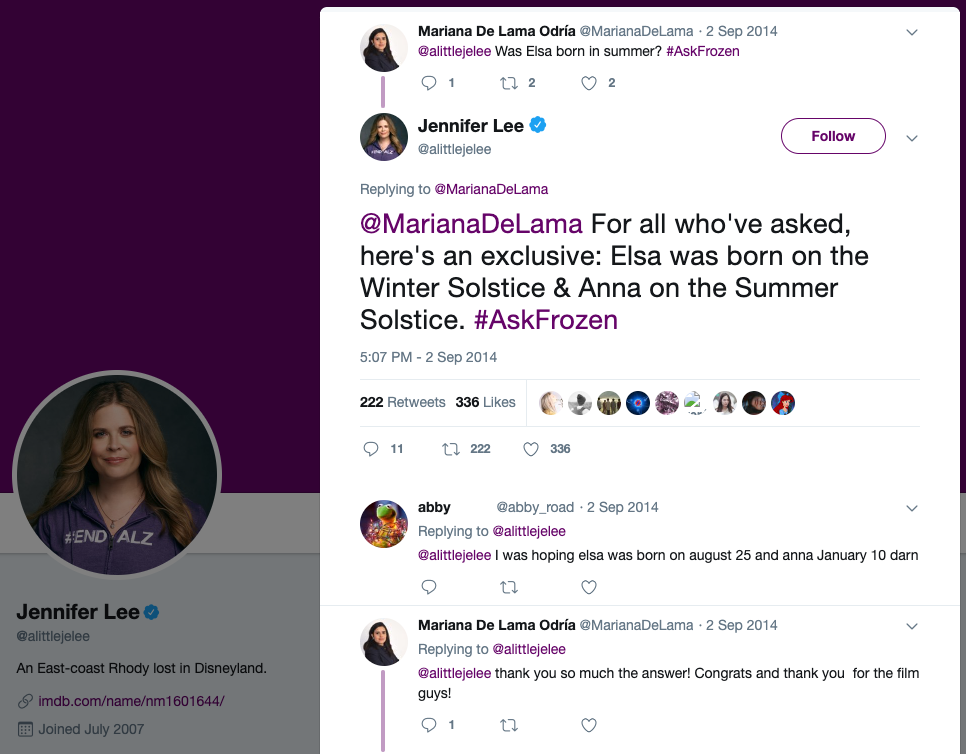
Task: Open the caret menu on abby's reply
Action: (x=911, y=508)
